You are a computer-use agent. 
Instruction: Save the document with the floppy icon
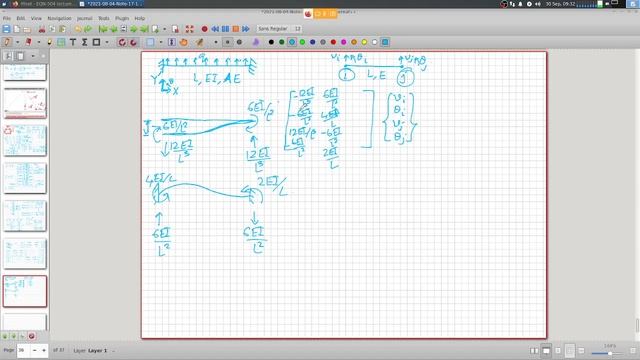click(6, 29)
